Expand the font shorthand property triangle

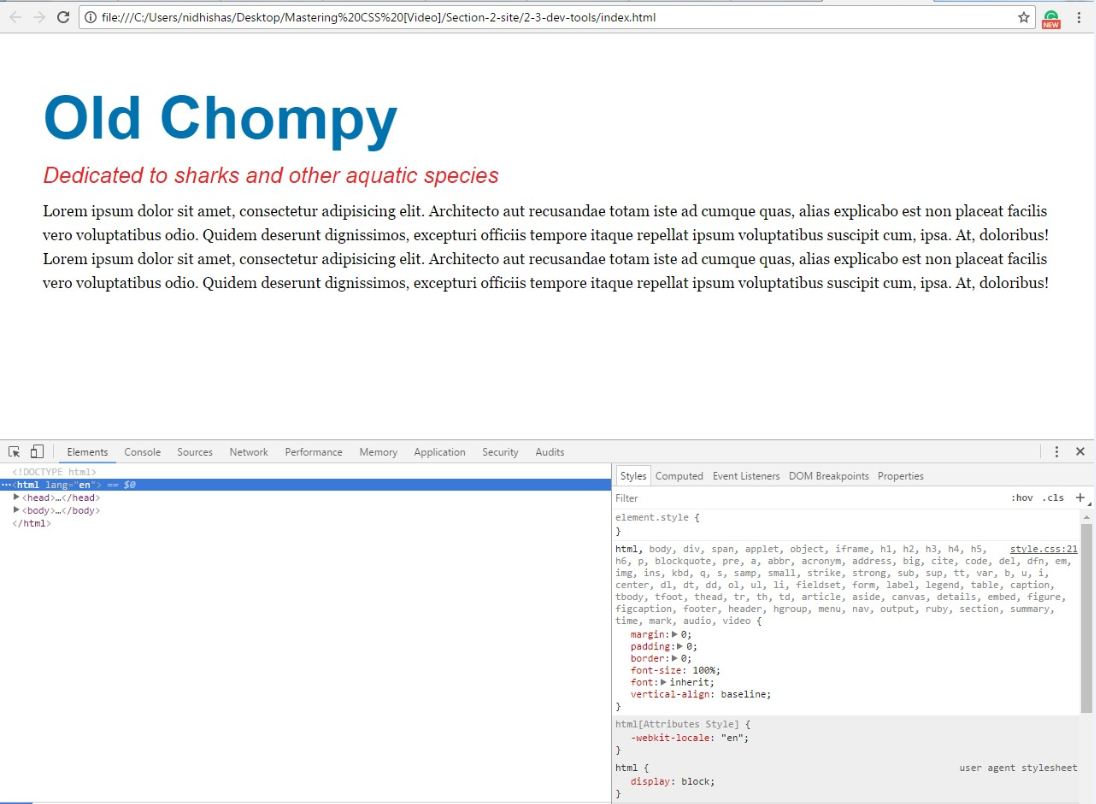pos(663,682)
